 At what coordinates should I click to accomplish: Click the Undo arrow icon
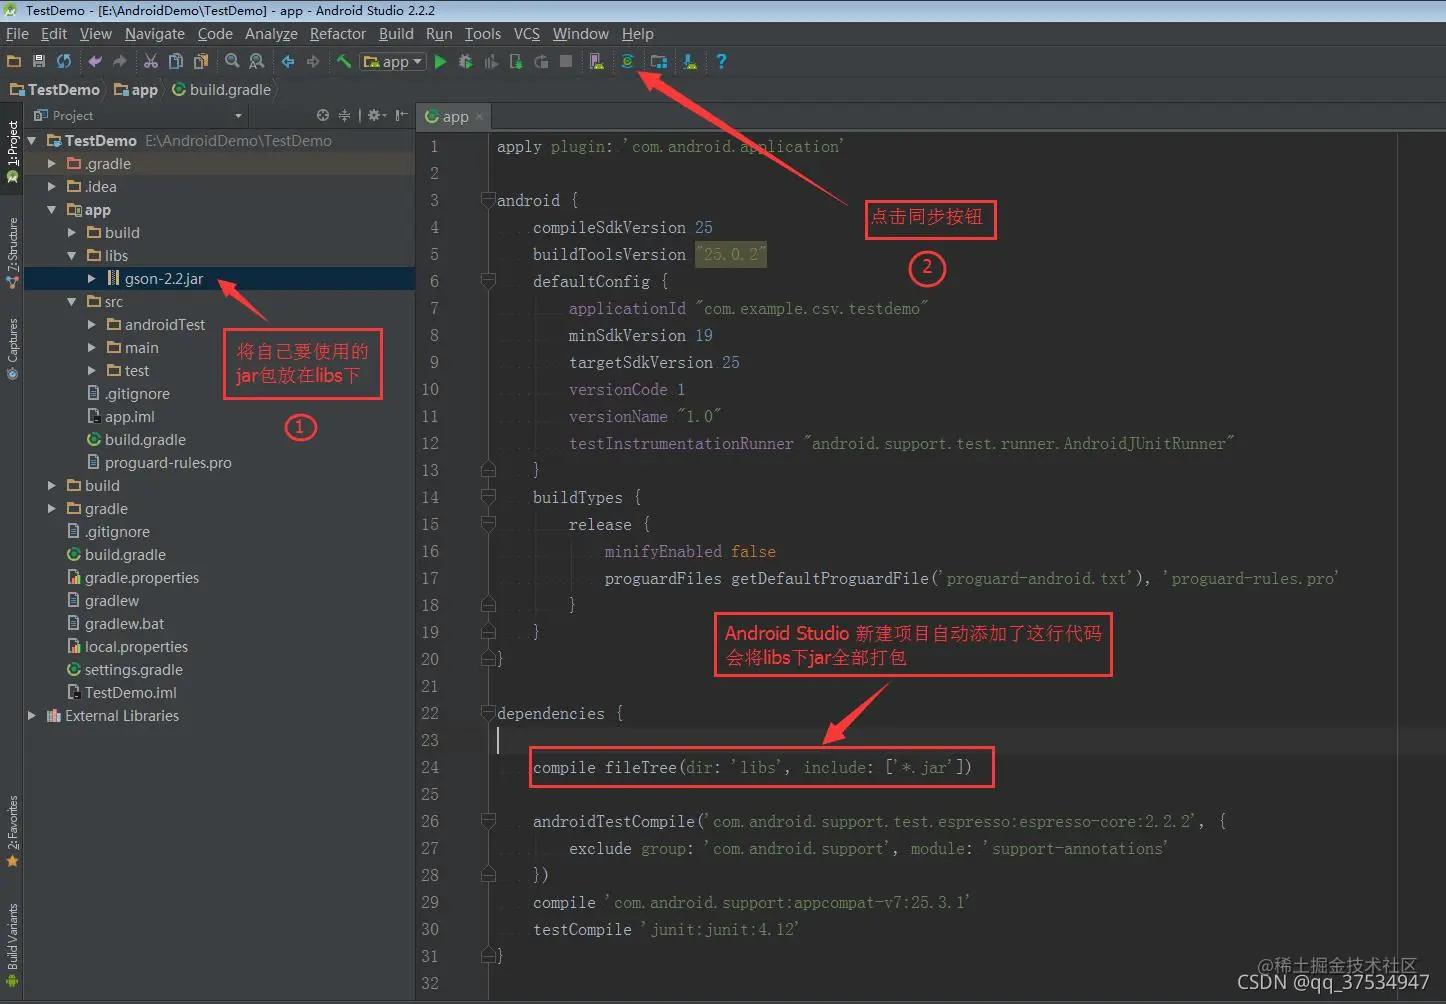95,62
